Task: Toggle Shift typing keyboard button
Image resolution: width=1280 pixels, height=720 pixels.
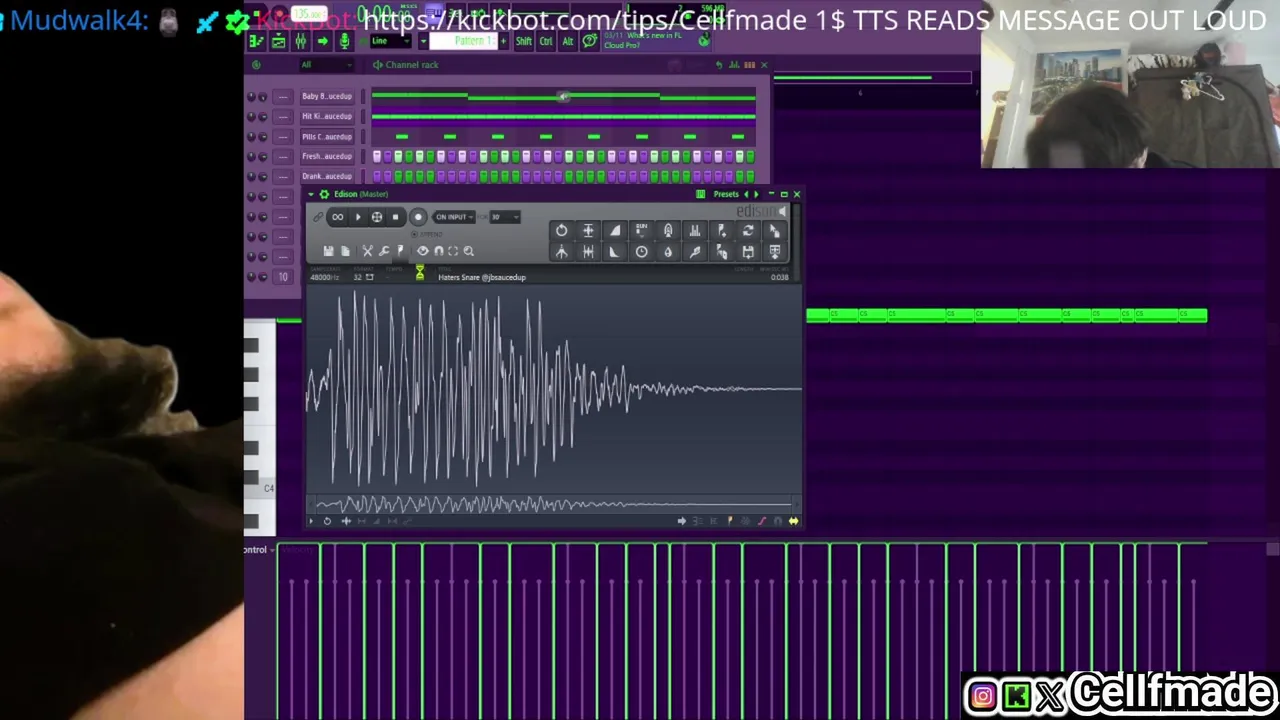Action: click(x=524, y=41)
